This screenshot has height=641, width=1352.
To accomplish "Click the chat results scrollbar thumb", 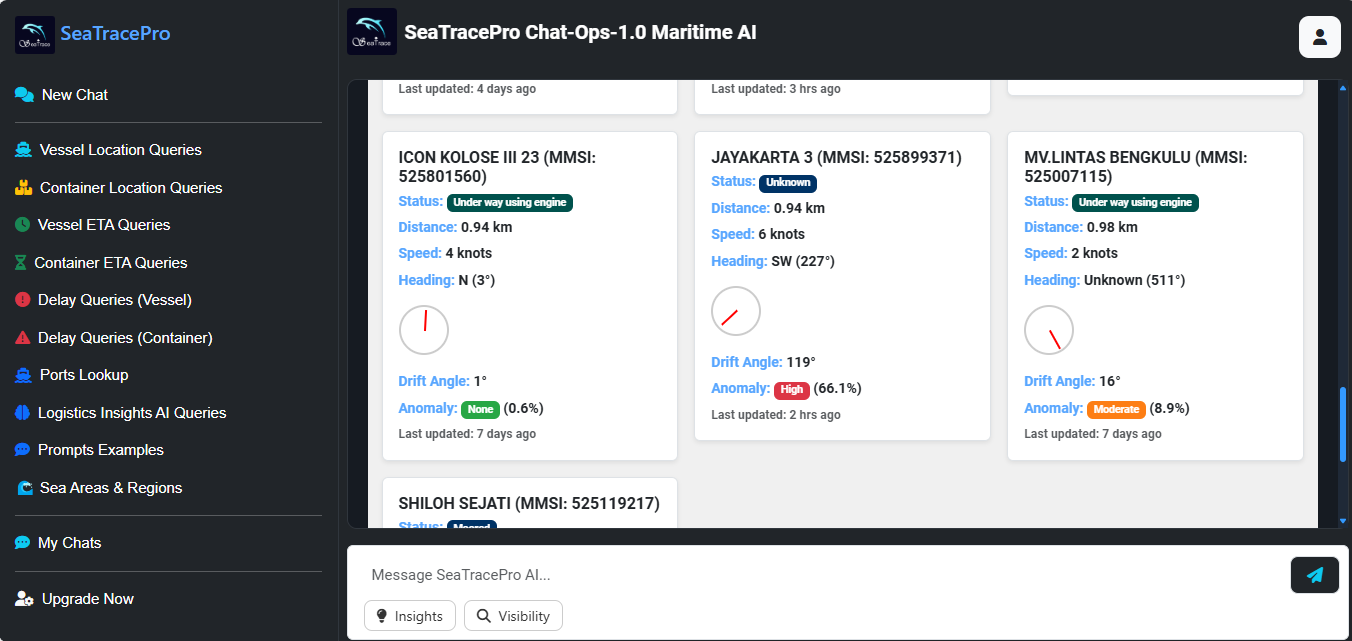I will tap(1343, 424).
